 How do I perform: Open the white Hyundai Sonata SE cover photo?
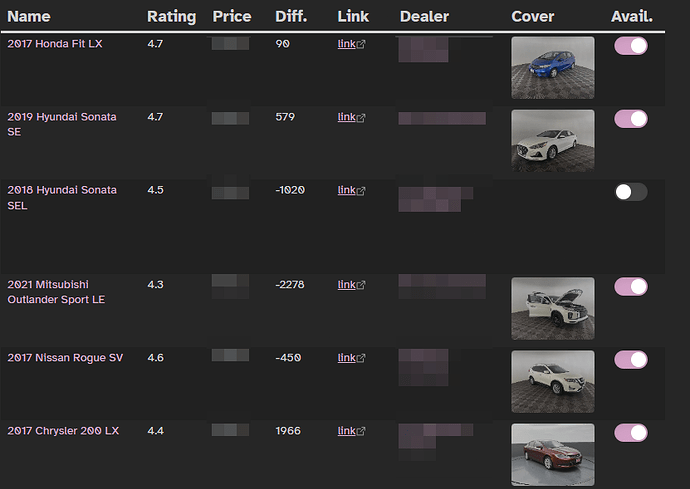coord(553,141)
